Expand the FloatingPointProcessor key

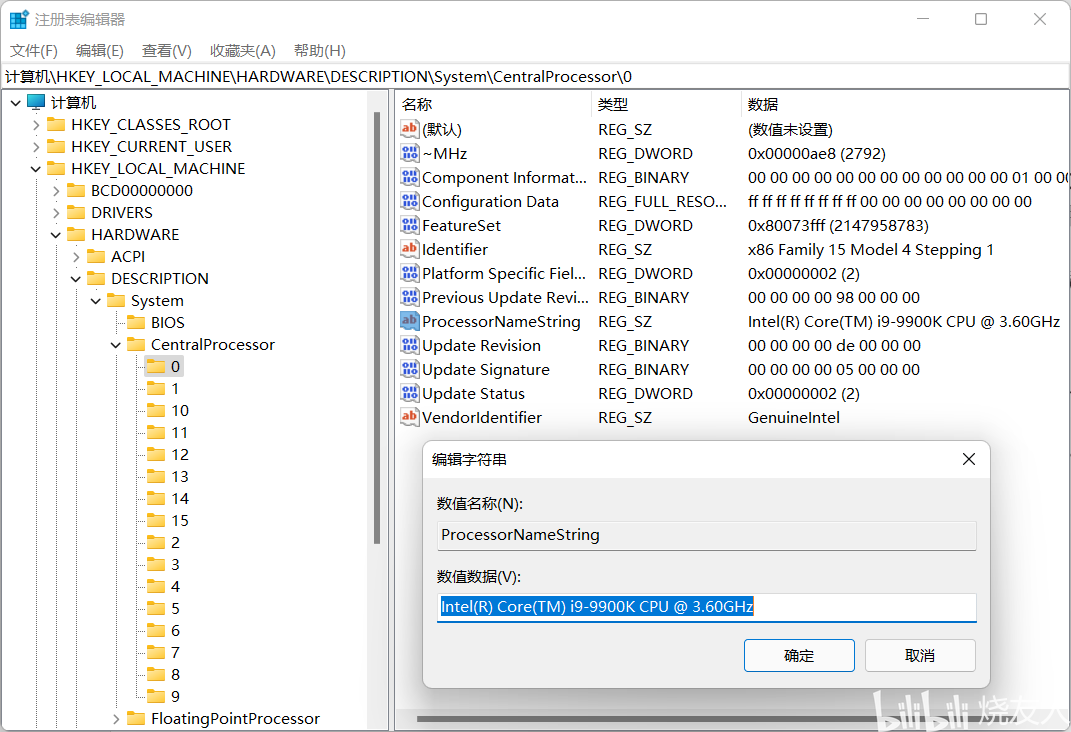pyautogui.click(x=115, y=719)
